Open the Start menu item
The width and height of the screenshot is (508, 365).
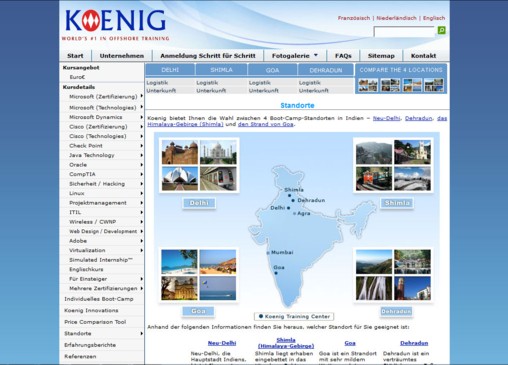coord(75,56)
